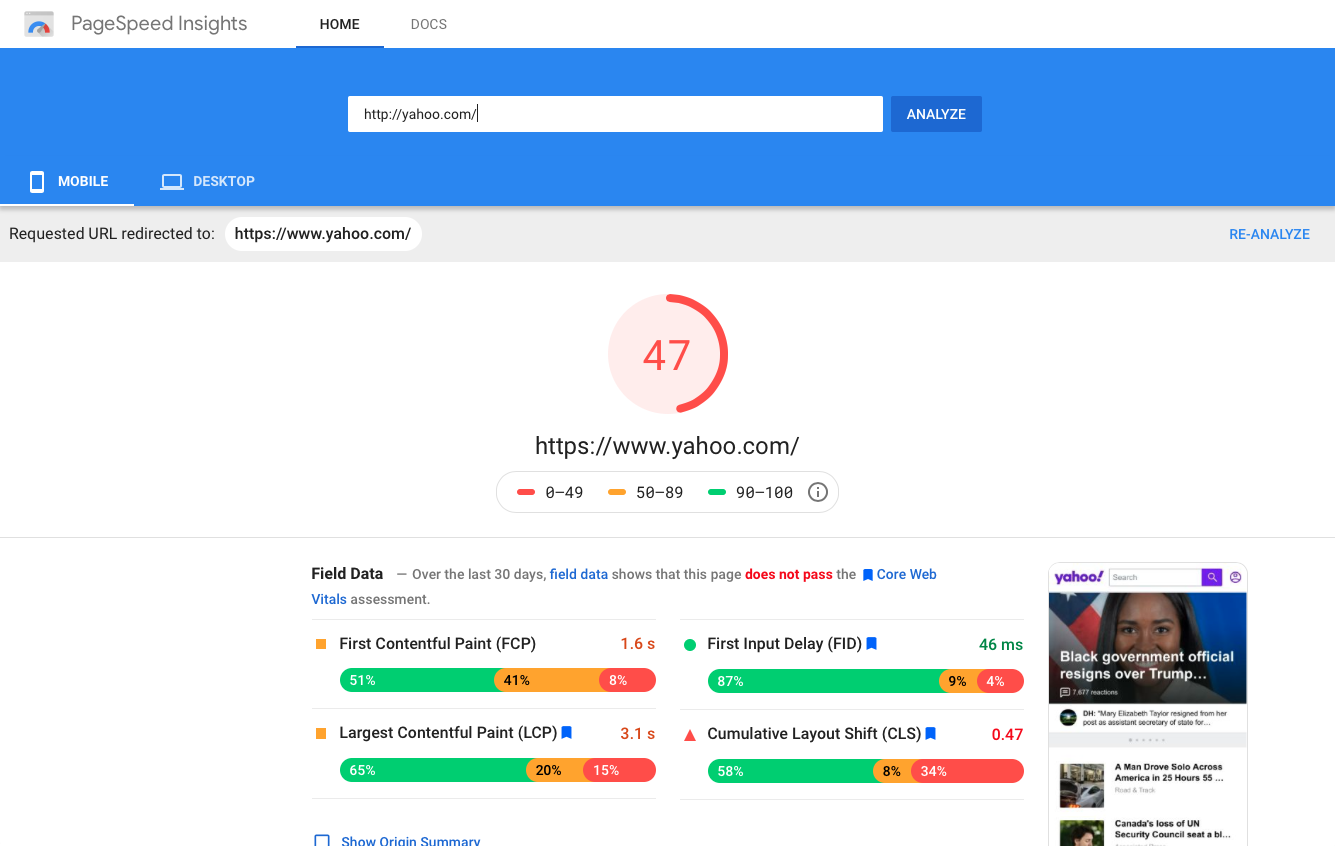Click the First Contentful Paint (FCP) label

pyautogui.click(x=437, y=644)
